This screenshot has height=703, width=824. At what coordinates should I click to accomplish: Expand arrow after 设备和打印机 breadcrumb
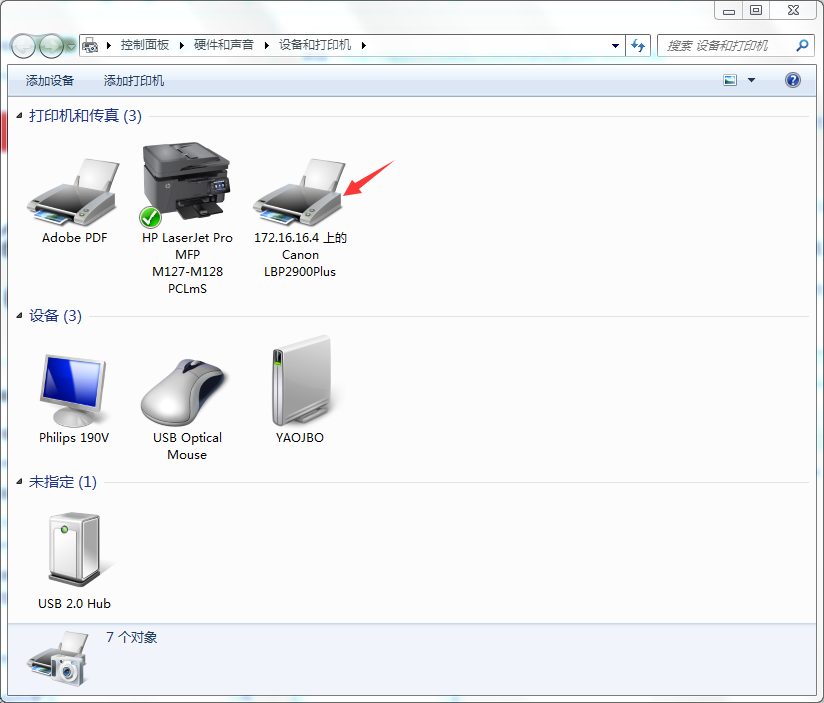[x=363, y=46]
